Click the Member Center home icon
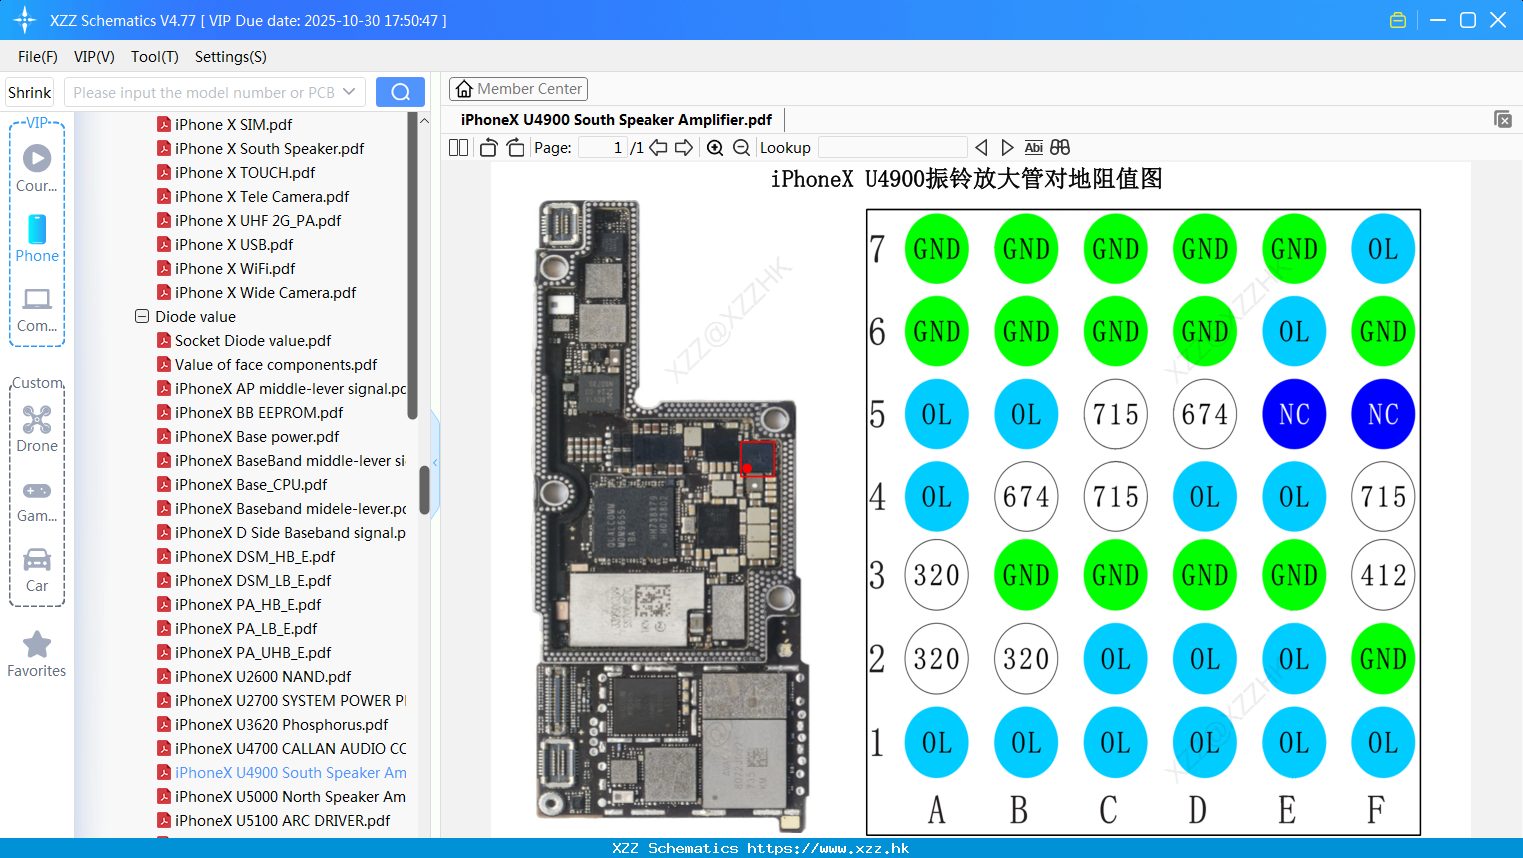The width and height of the screenshot is (1523, 858). (x=464, y=89)
